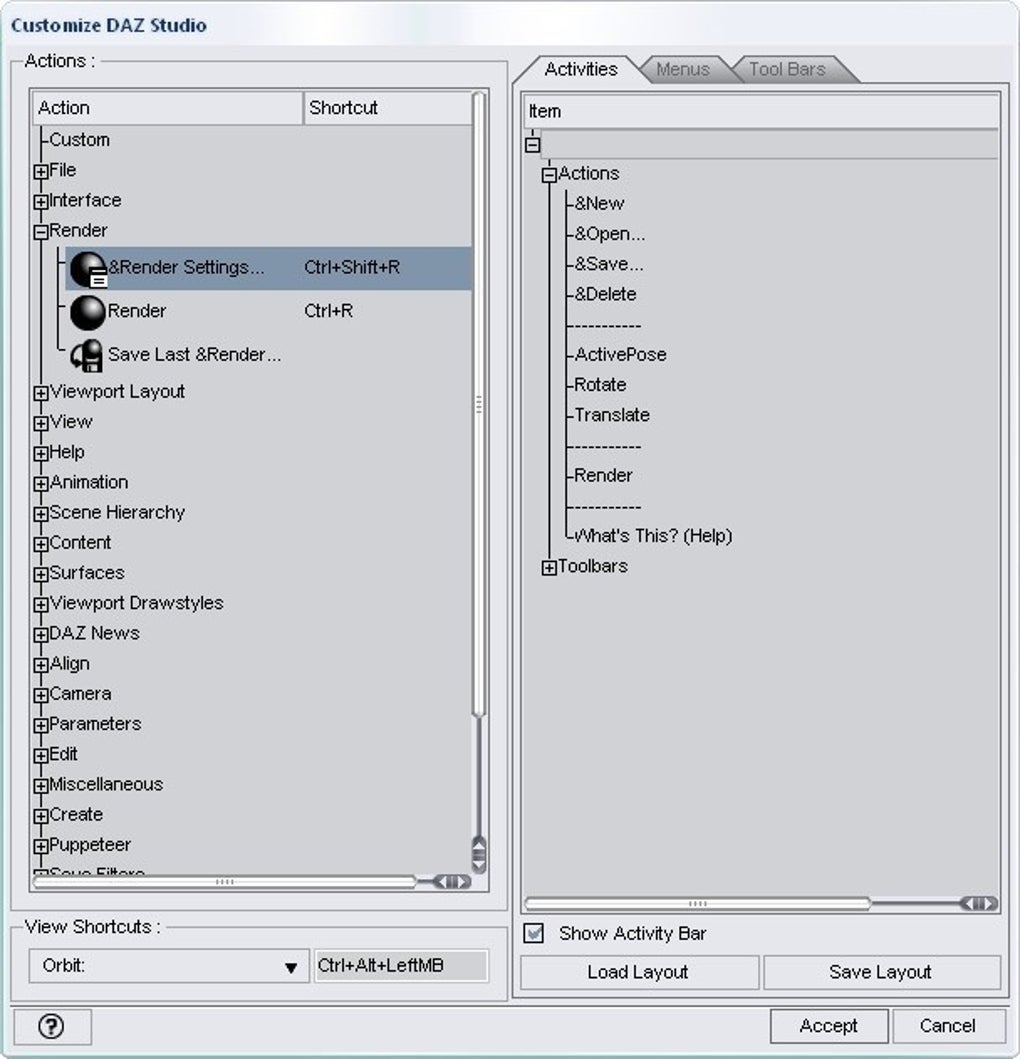Select the Render item in Activities tree
This screenshot has height=1059, width=1020.
click(x=603, y=476)
